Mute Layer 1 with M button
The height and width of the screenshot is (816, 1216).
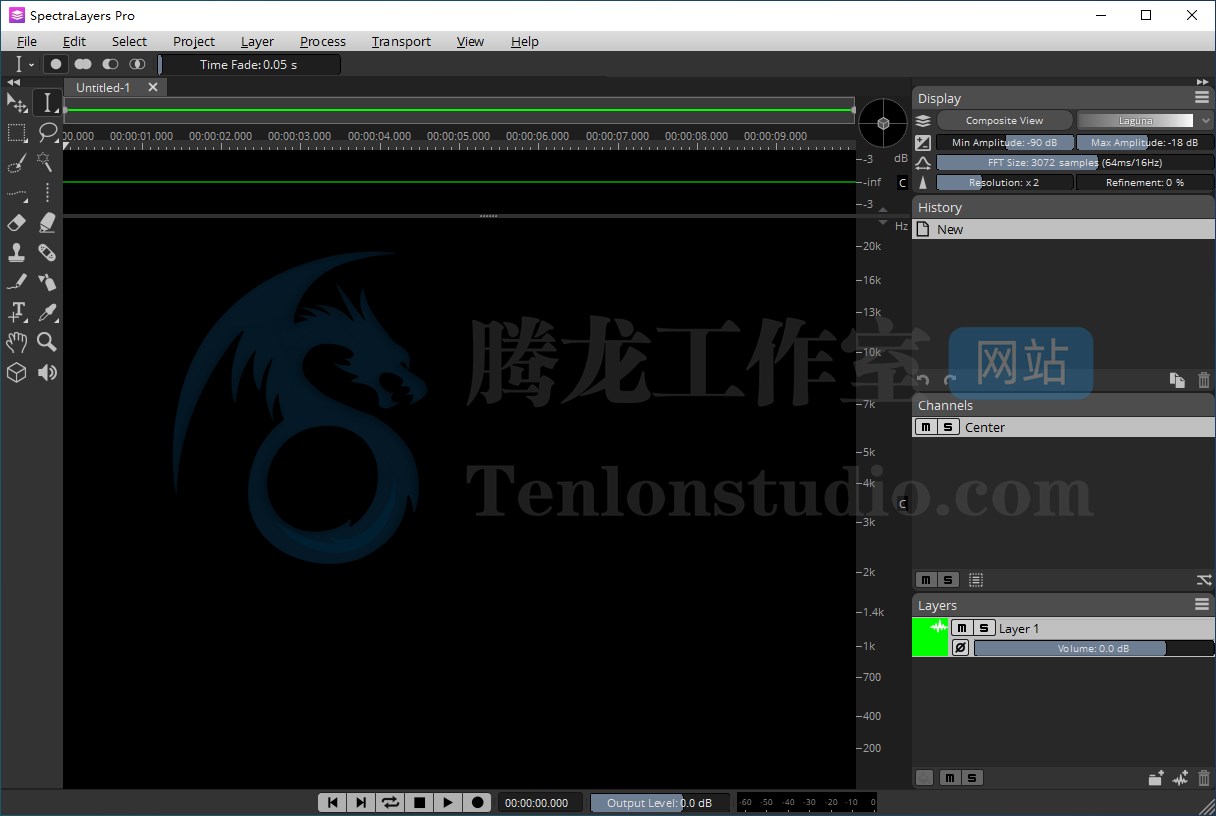point(962,628)
